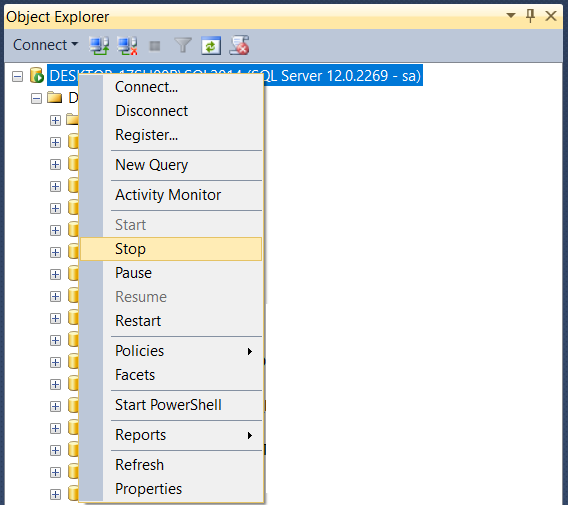Image resolution: width=568 pixels, height=505 pixels.
Task: Open Activity Monitor from the context menu
Action: click(171, 195)
